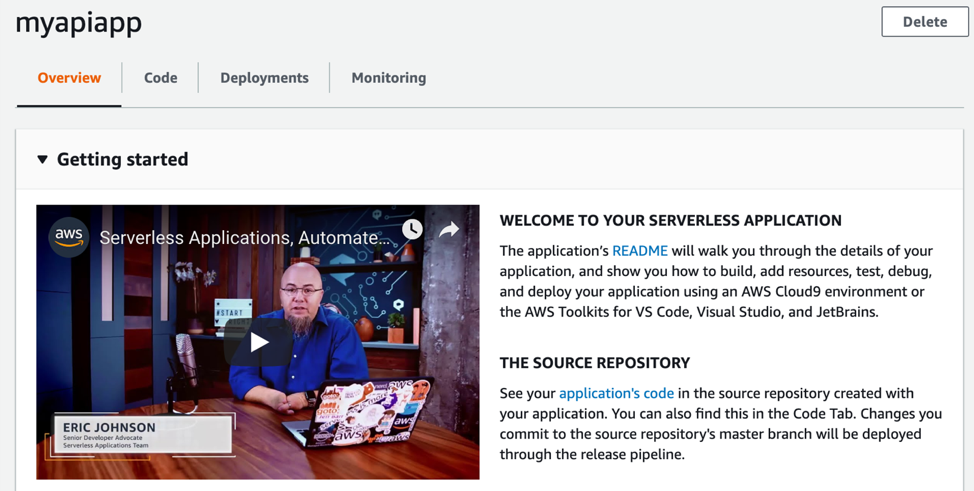Image resolution: width=974 pixels, height=491 pixels.
Task: Follow the application's code link
Action: 616,393
